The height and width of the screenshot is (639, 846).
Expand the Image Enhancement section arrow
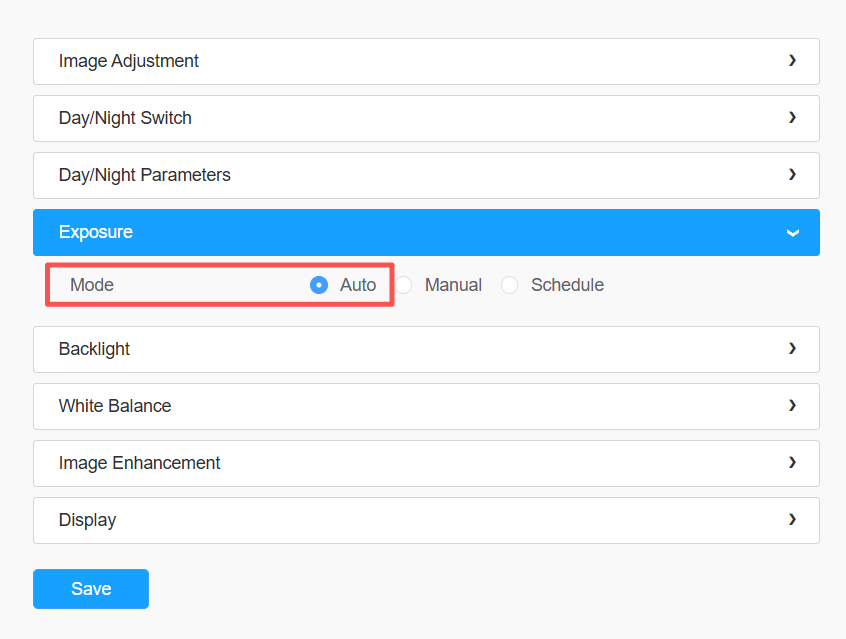(x=792, y=463)
